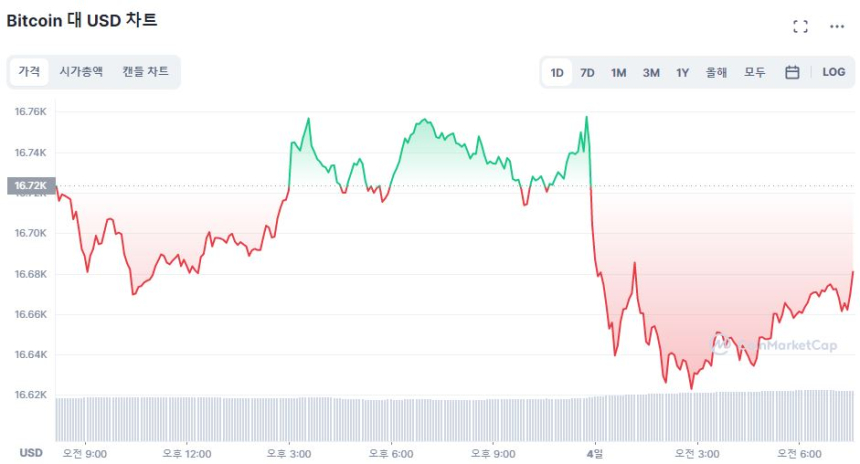Select the 올해 time range
Image resolution: width=860 pixels, height=464 pixels.
[716, 72]
